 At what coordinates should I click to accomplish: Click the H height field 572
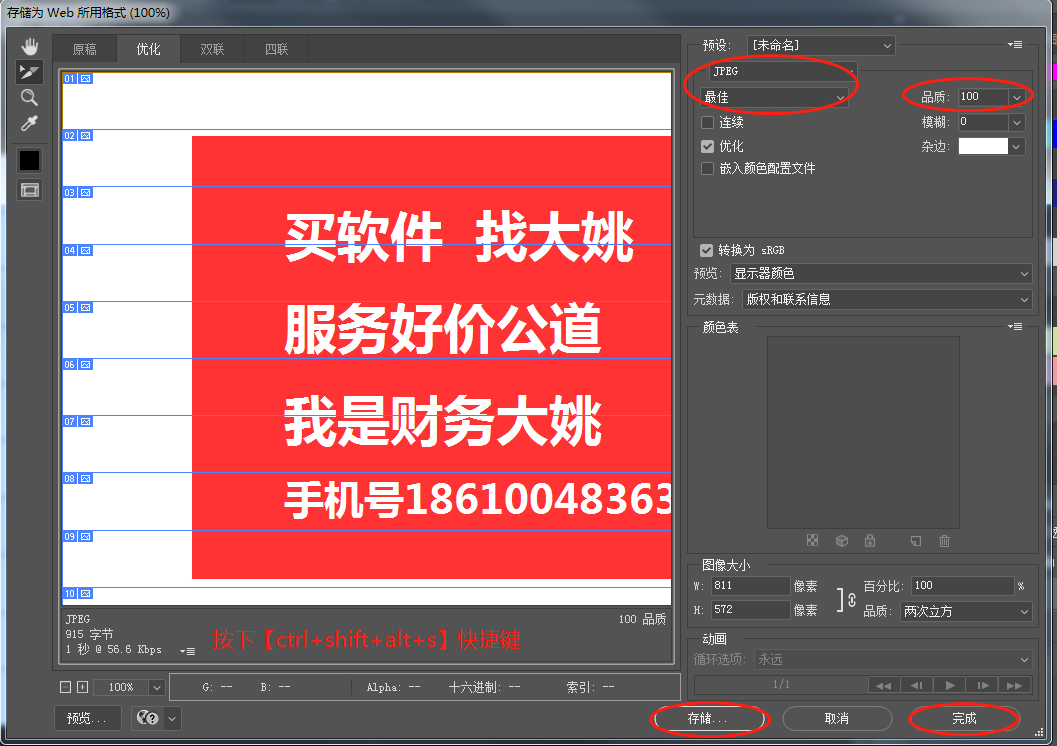(x=750, y=609)
